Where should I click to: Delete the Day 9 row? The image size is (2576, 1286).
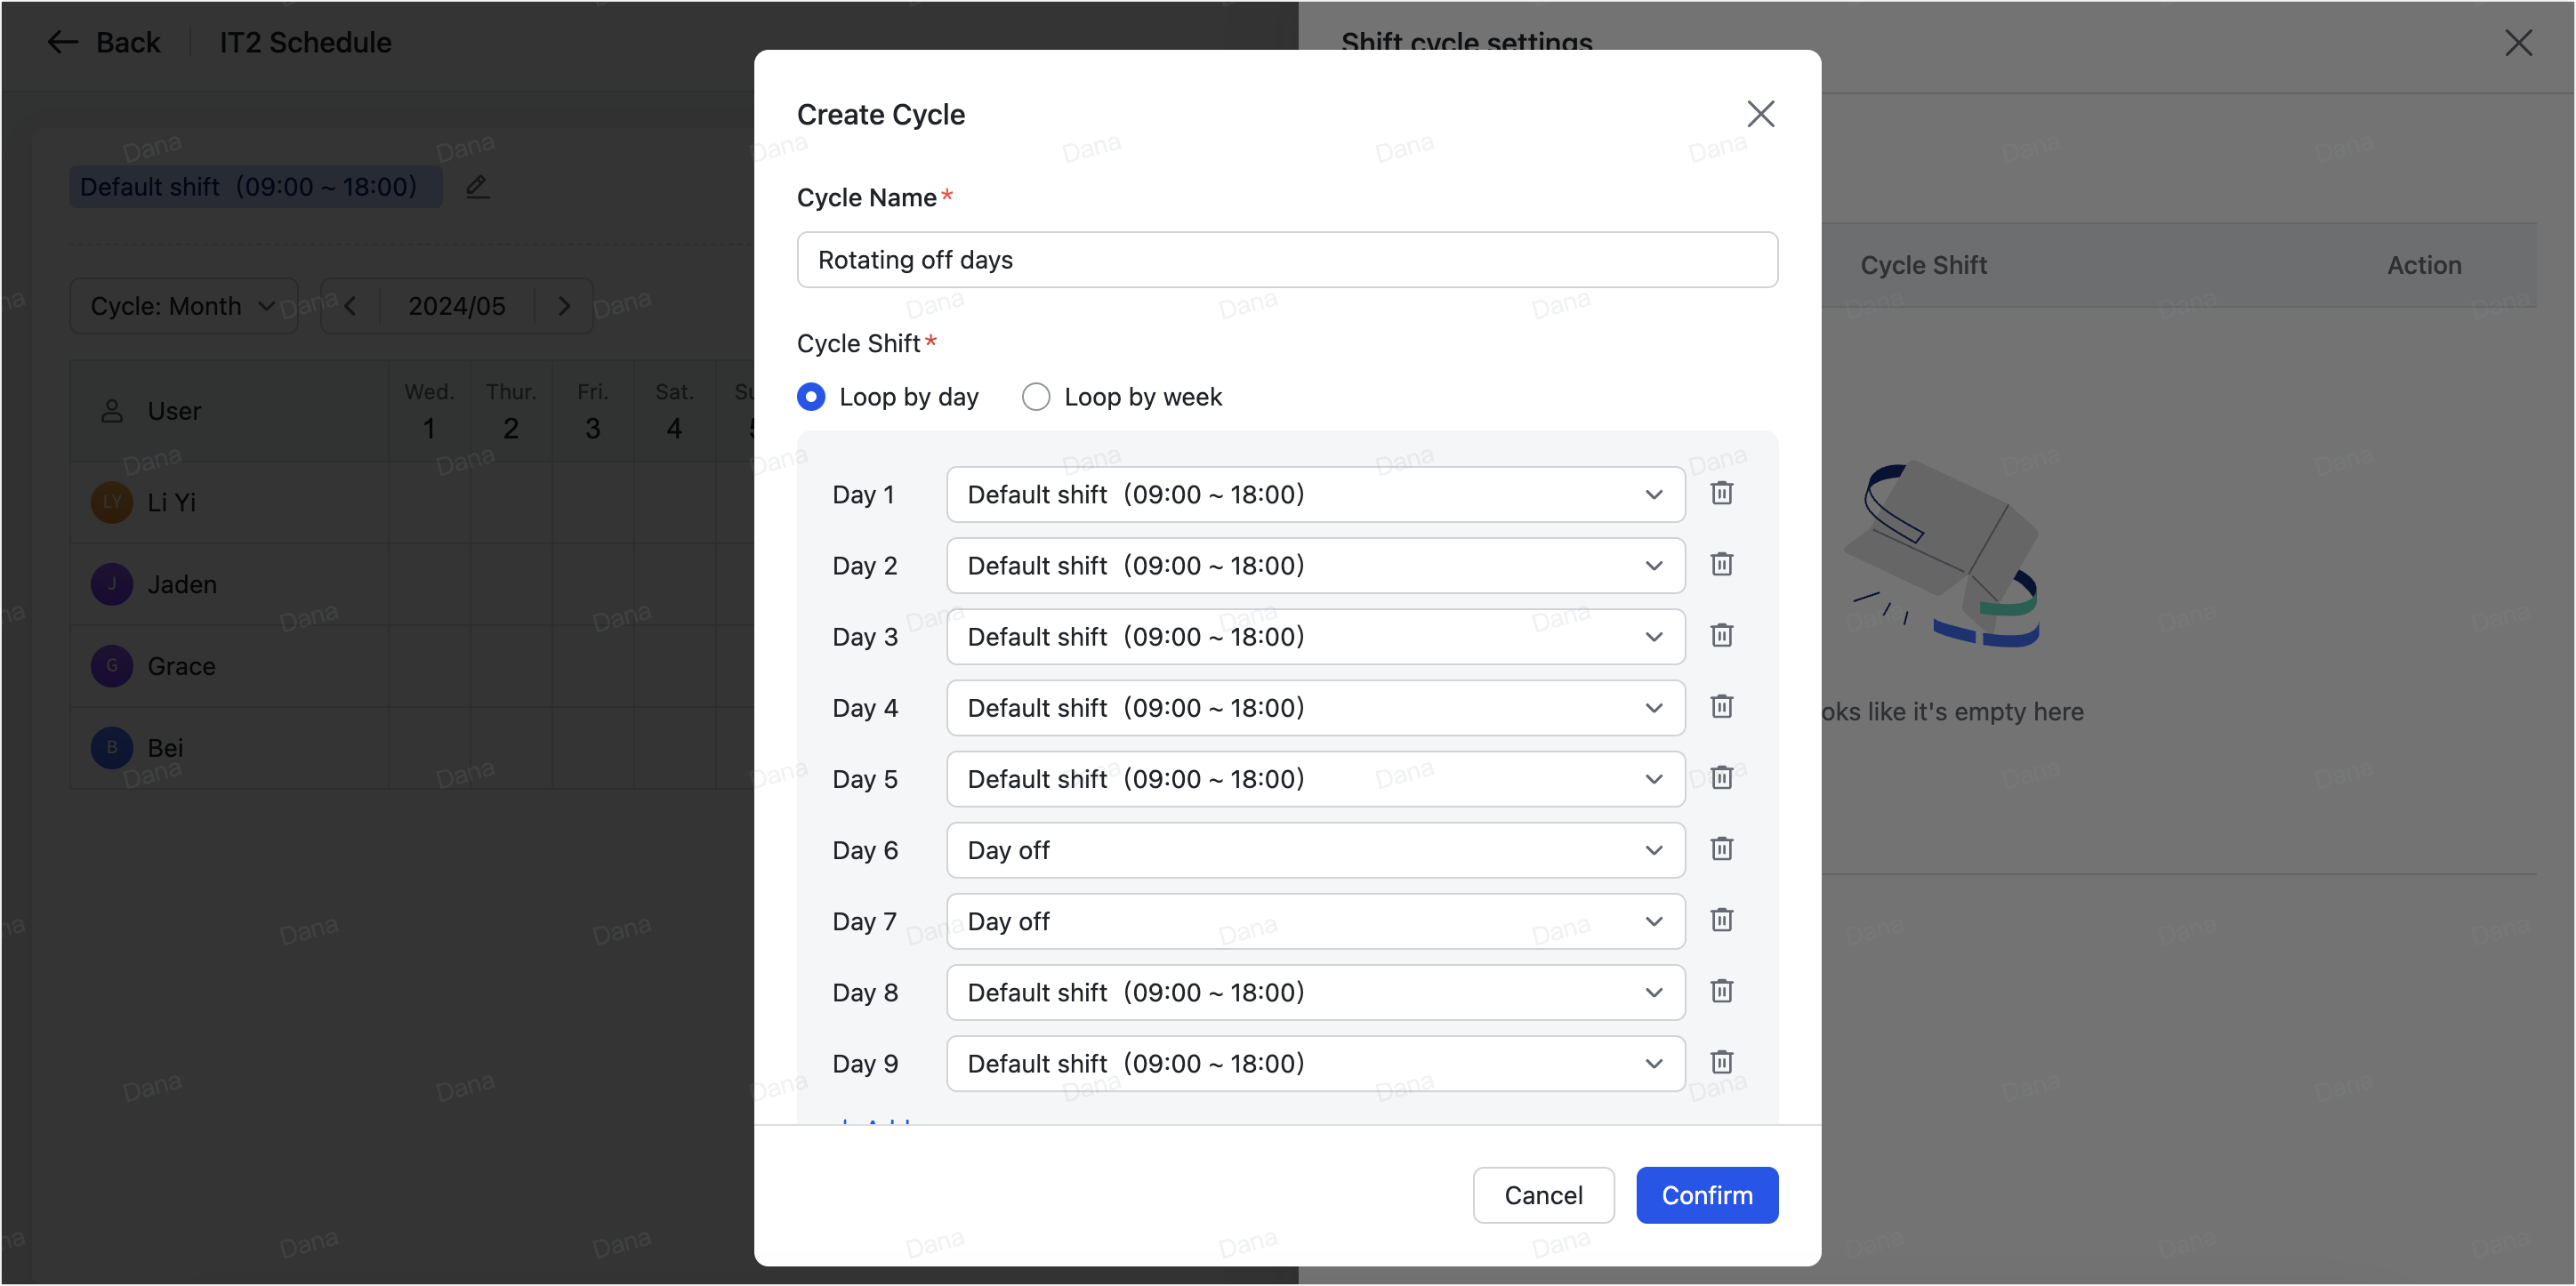[1721, 1062]
